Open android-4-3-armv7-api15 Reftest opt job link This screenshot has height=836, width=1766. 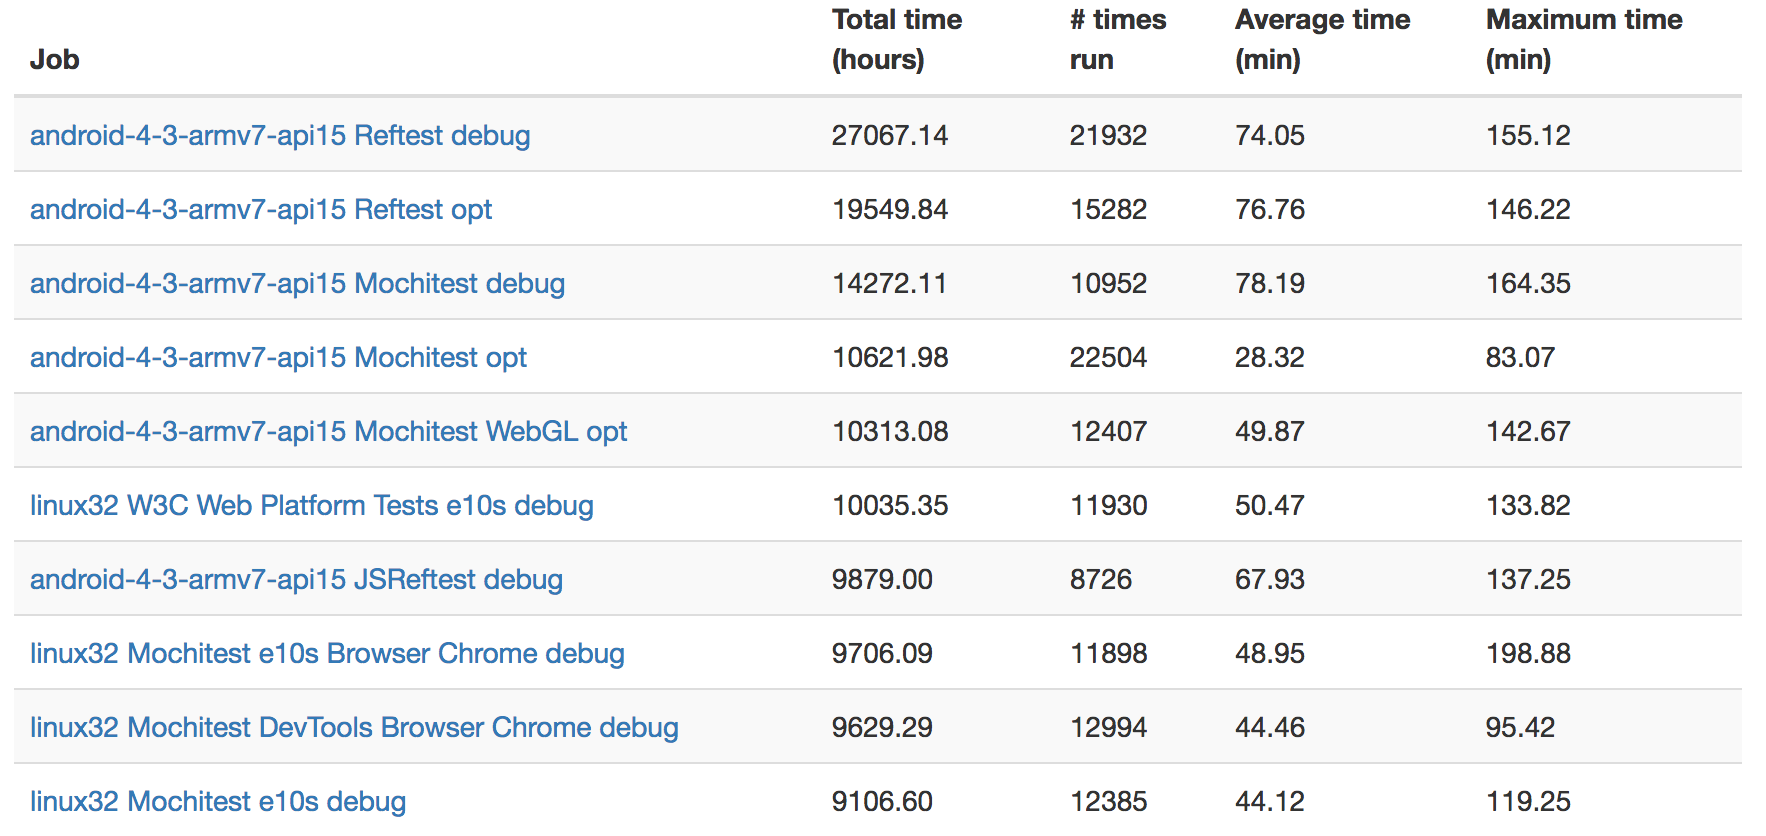click(261, 209)
